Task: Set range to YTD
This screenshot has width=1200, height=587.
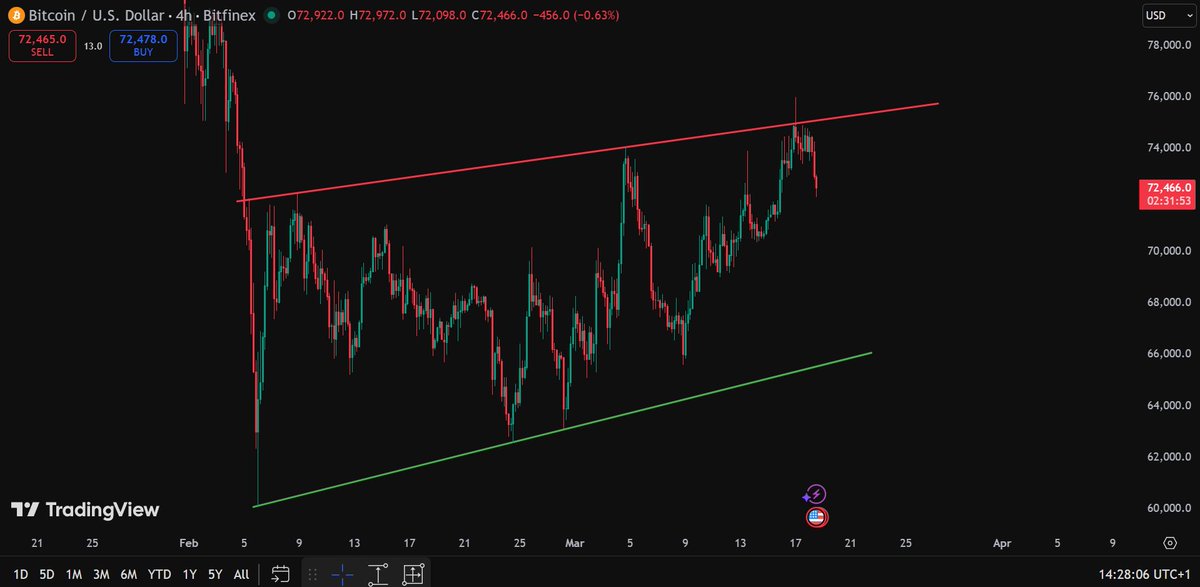Action: point(159,574)
